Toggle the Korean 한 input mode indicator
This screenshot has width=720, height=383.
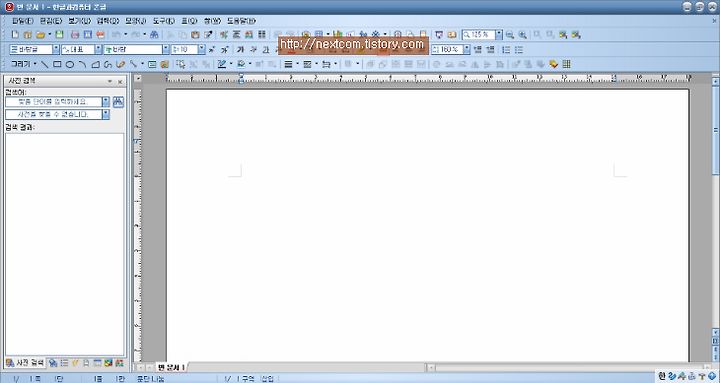pos(662,376)
